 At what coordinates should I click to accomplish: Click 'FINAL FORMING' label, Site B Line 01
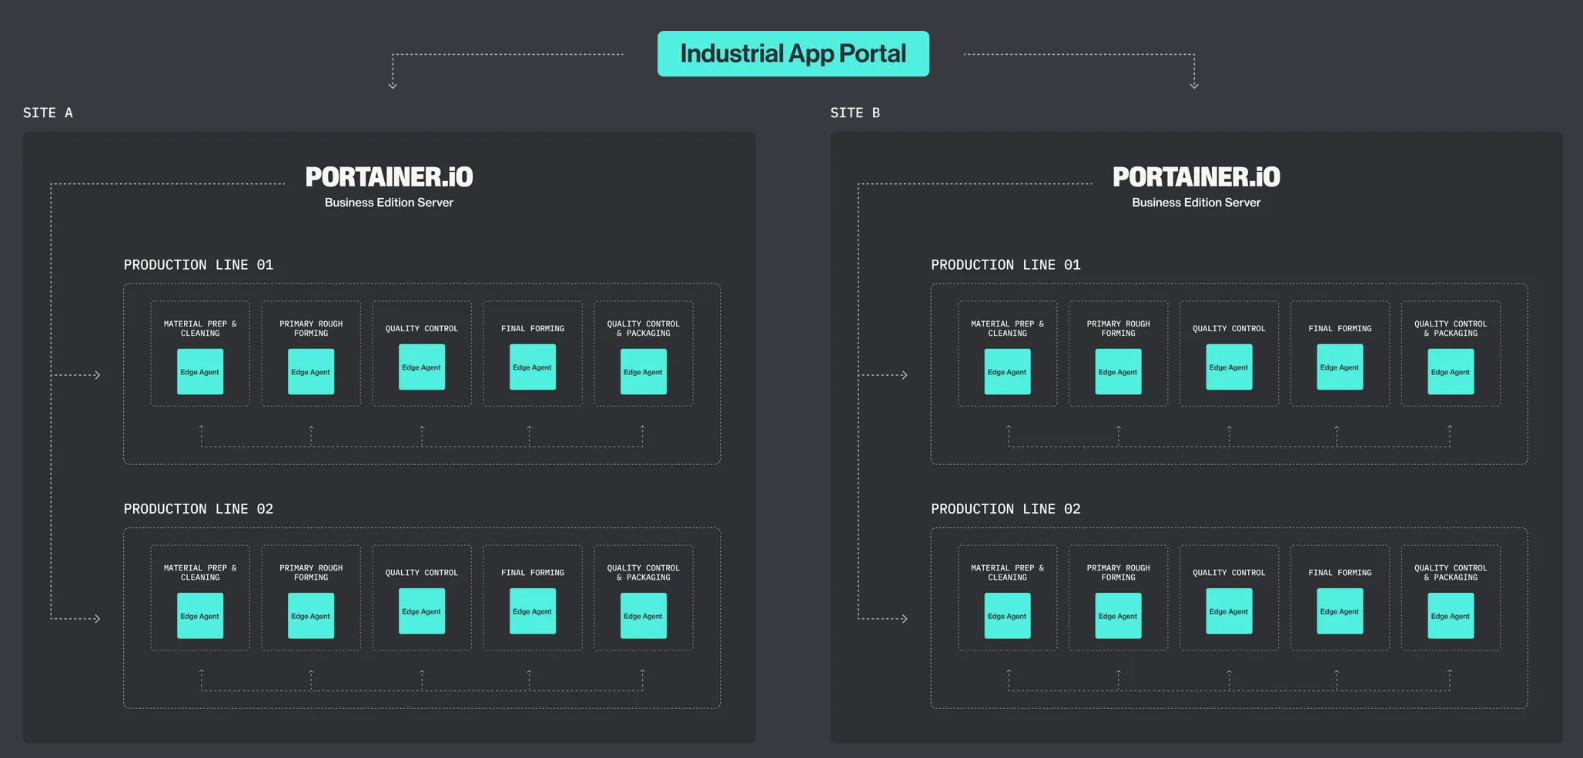(1340, 329)
